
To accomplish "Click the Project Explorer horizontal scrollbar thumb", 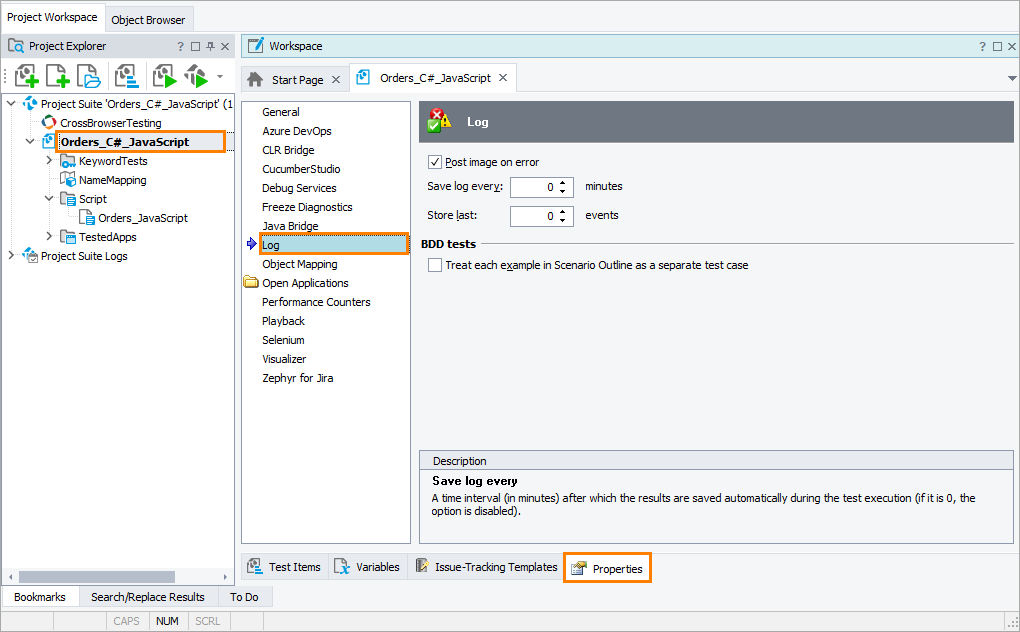I will [x=97, y=577].
